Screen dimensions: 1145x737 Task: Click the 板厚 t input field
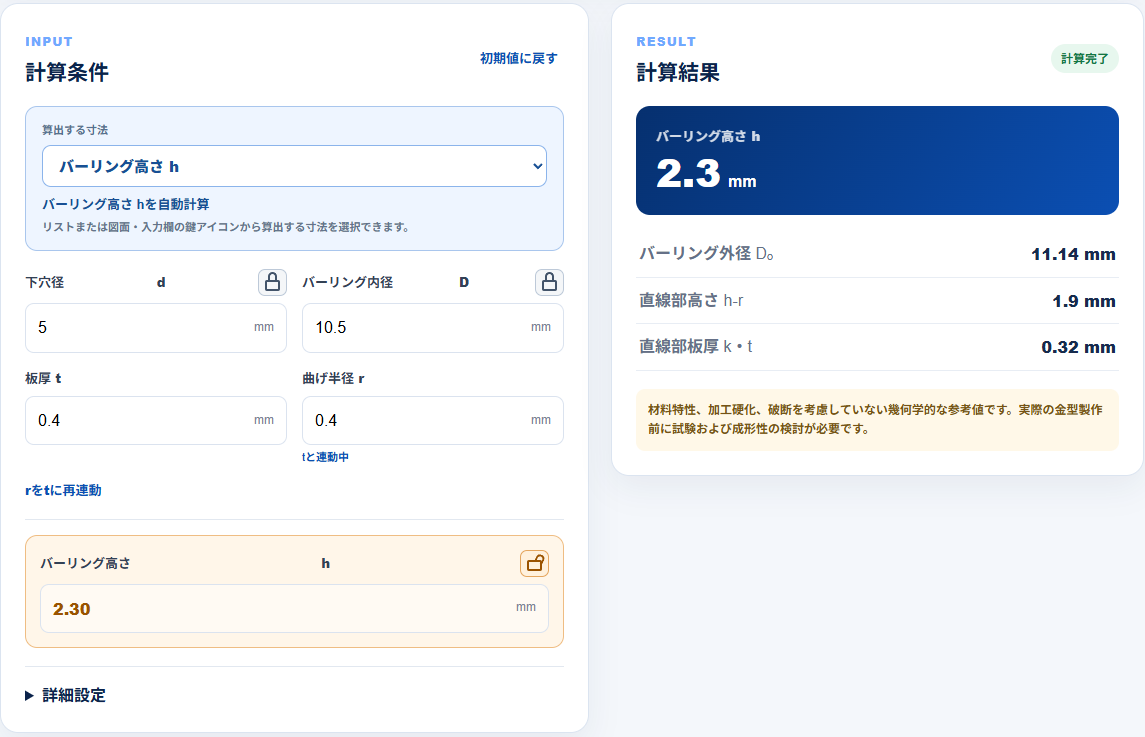pos(156,421)
